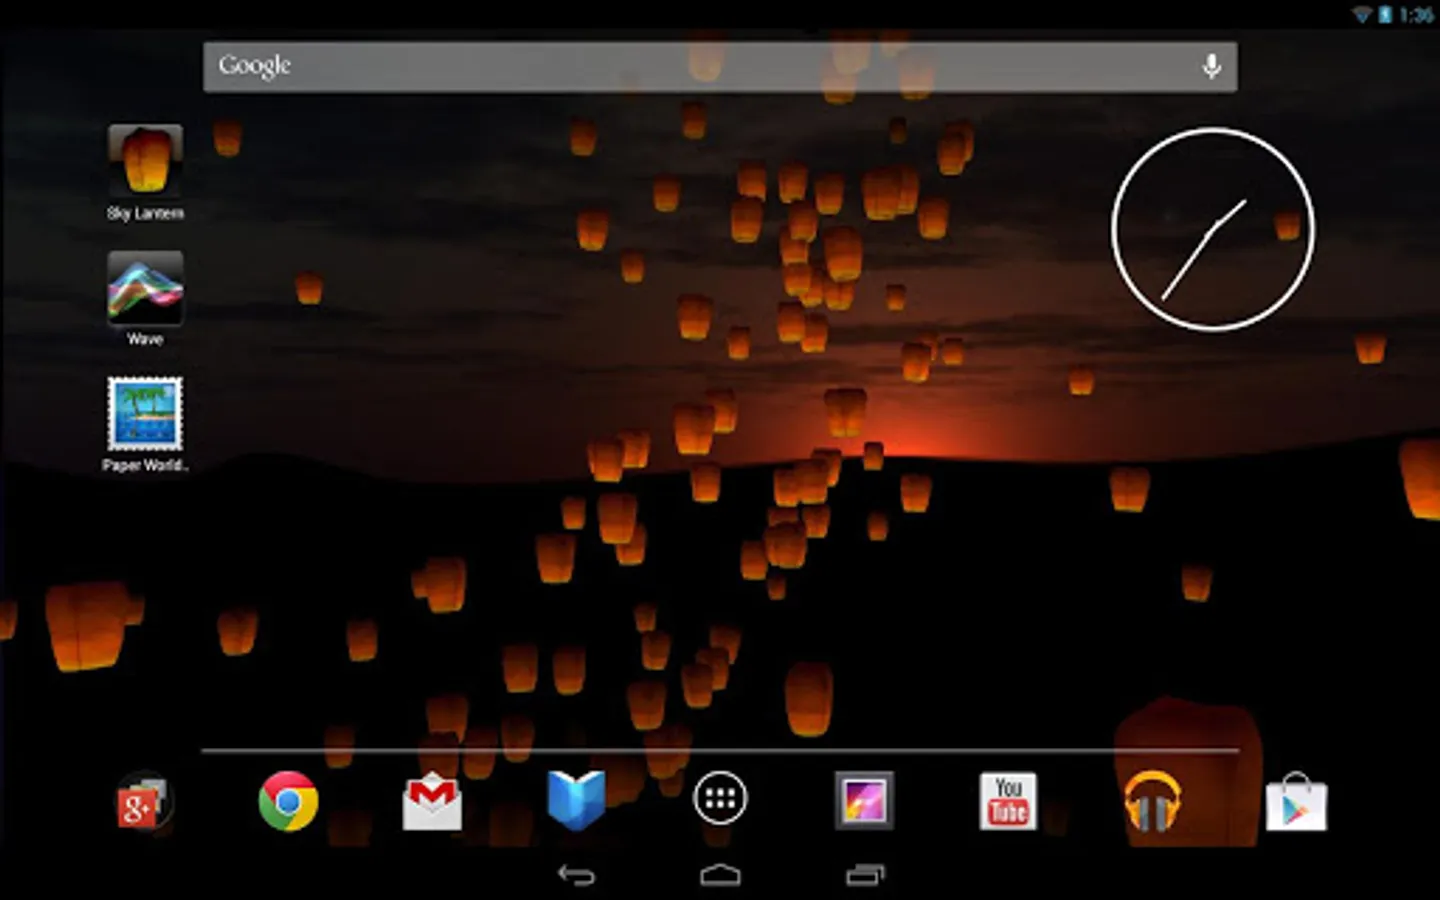Open Gmail from the dock
Screen dimensions: 1440x900
pyautogui.click(x=432, y=801)
